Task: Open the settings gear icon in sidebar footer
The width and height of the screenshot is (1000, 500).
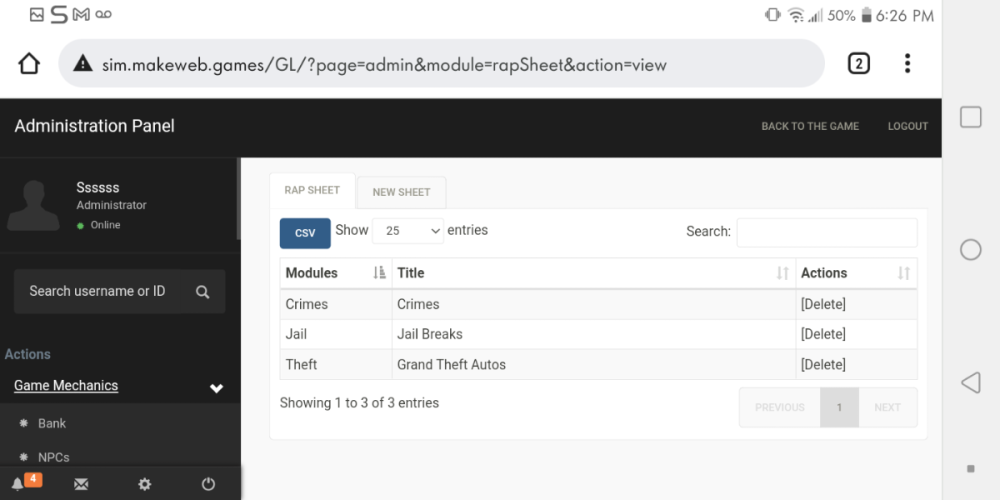Action: (x=145, y=484)
